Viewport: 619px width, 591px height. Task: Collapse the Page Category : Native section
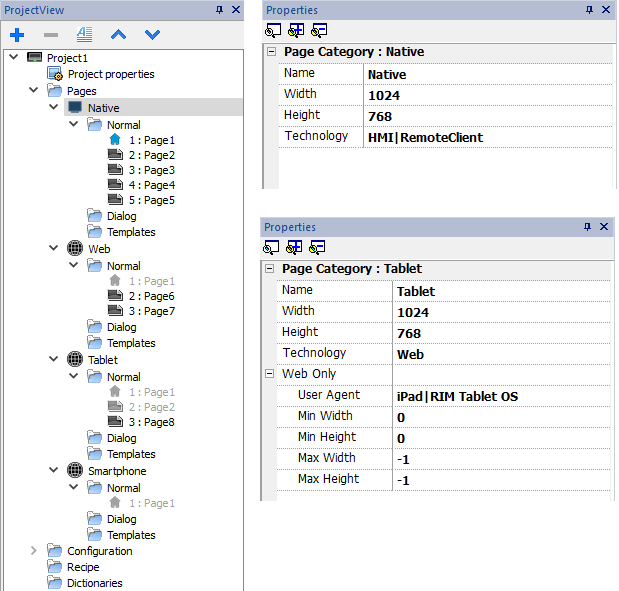271,52
